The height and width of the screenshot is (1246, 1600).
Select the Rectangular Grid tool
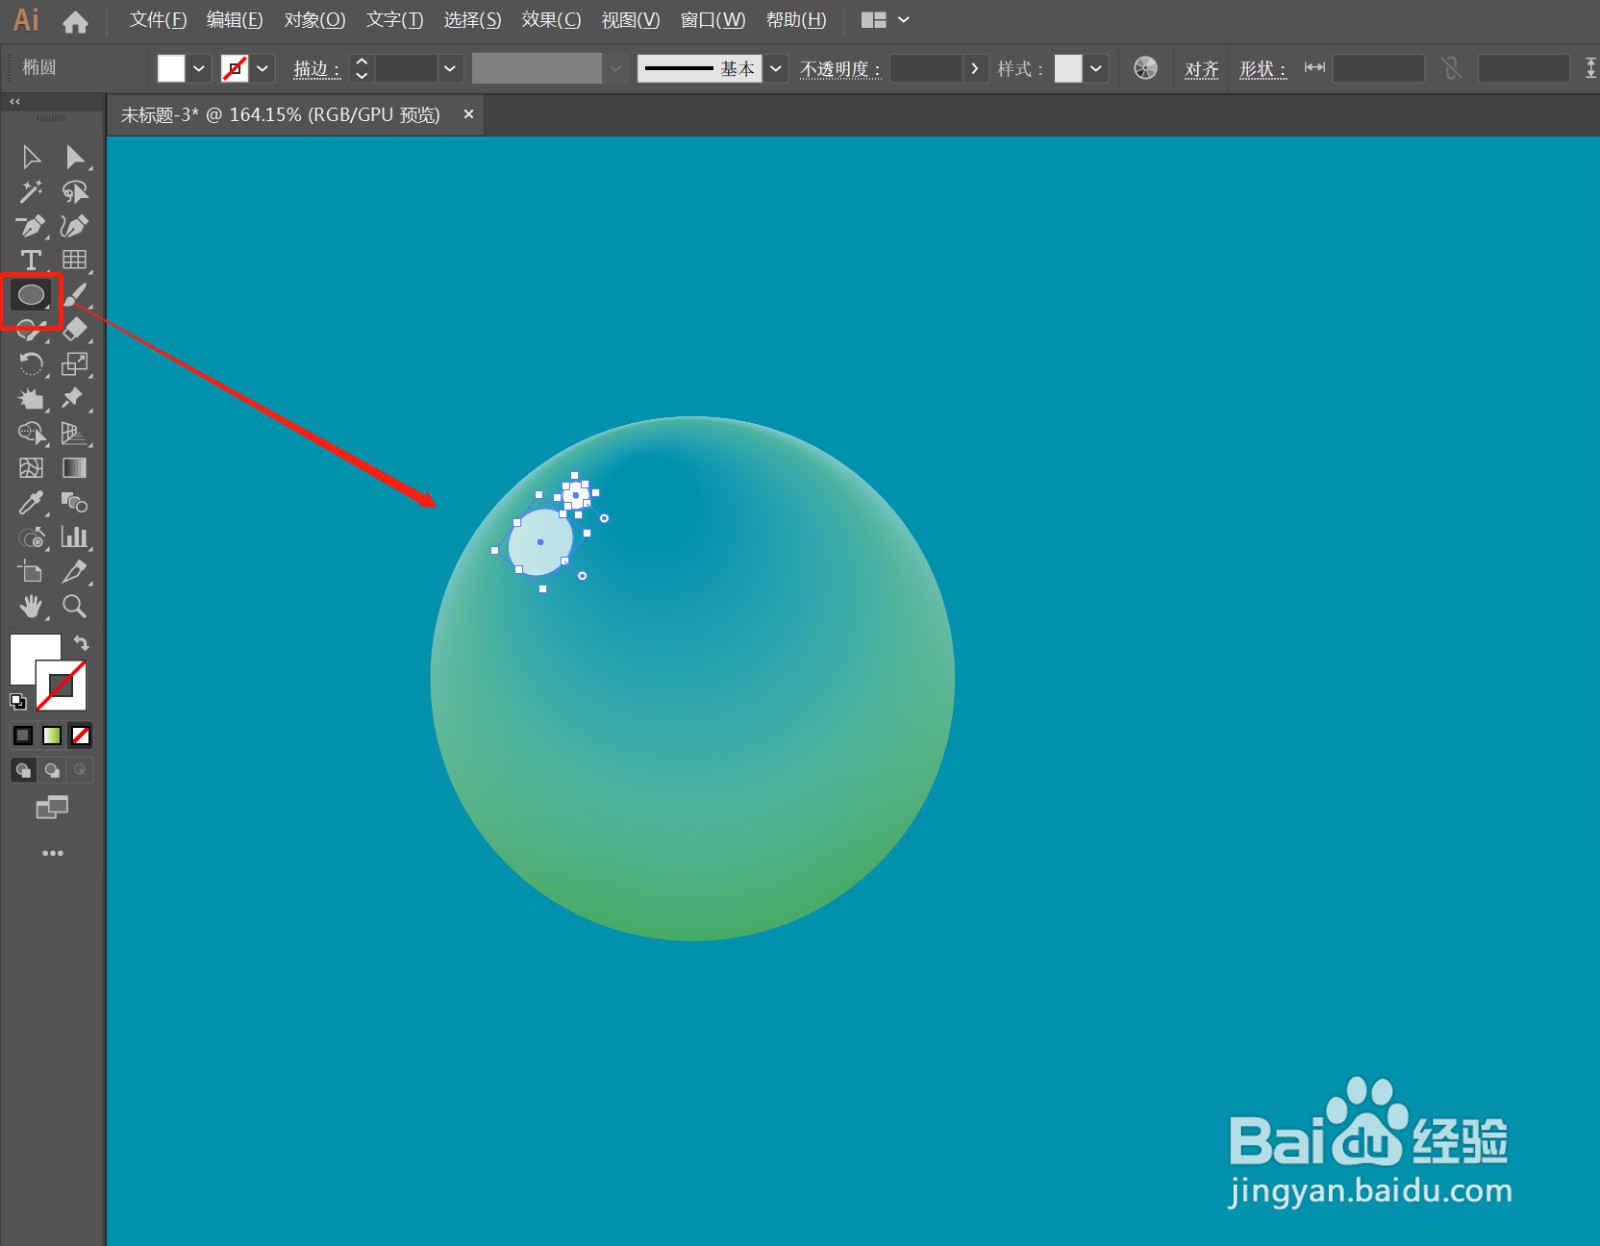coord(74,260)
